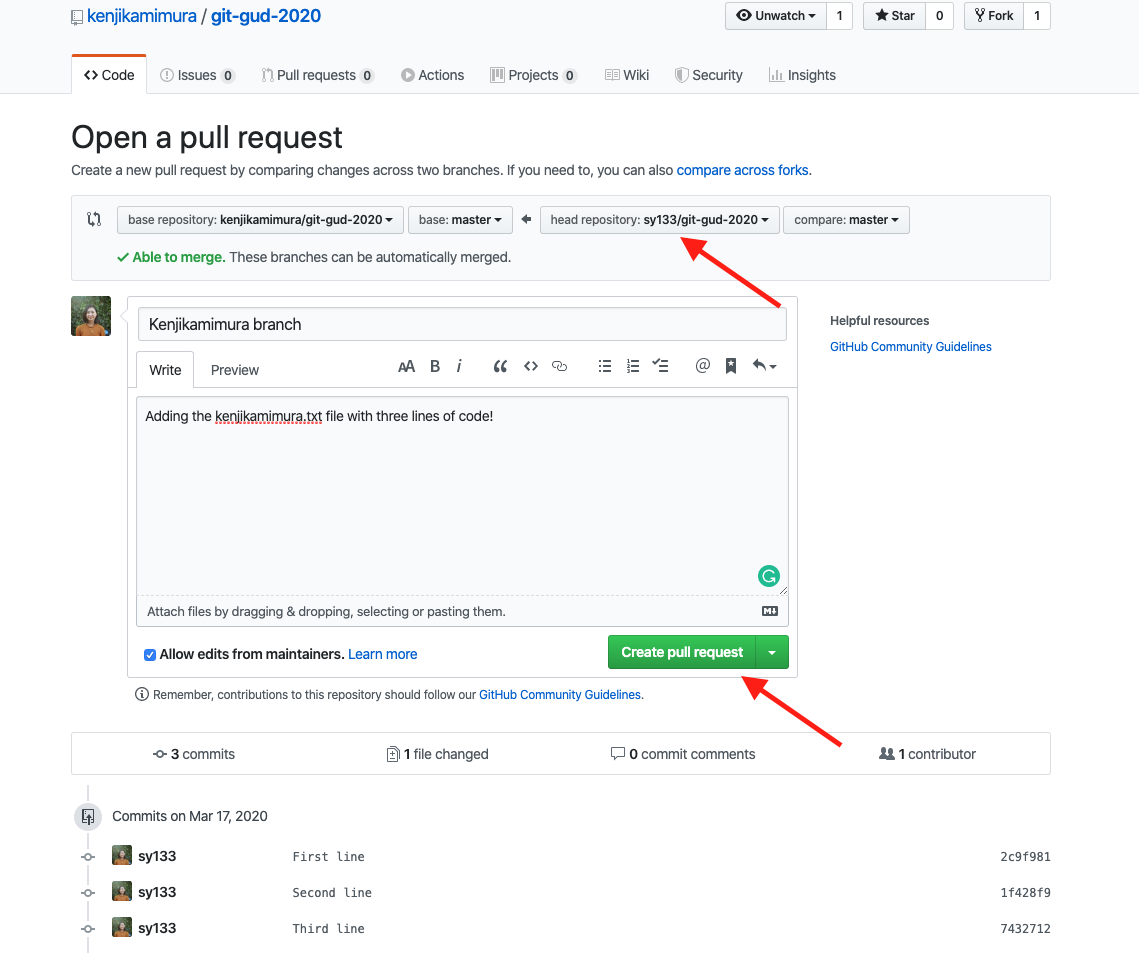View the 0 commit comments tab
The height and width of the screenshot is (953, 1139).
pos(683,754)
